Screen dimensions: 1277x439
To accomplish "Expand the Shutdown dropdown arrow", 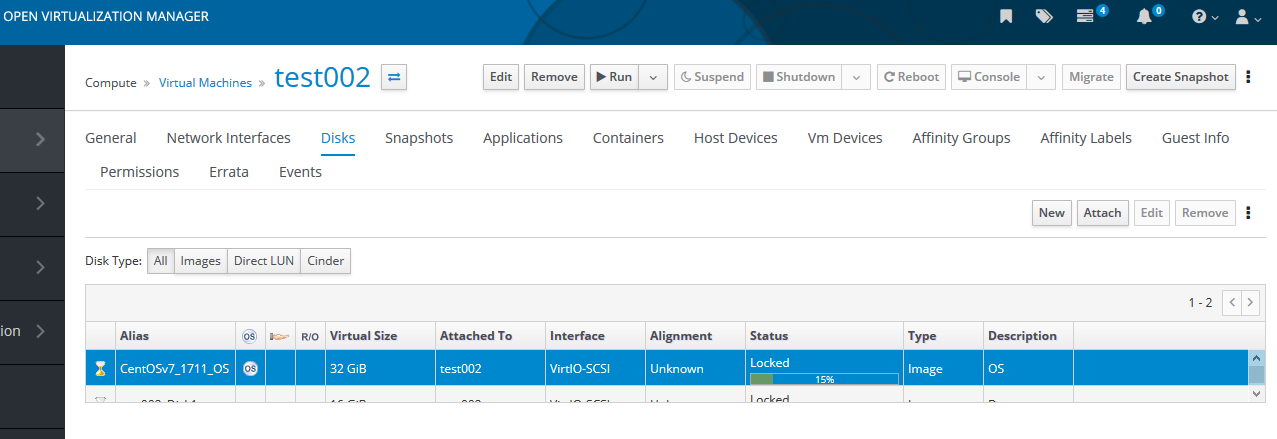I will point(856,77).
